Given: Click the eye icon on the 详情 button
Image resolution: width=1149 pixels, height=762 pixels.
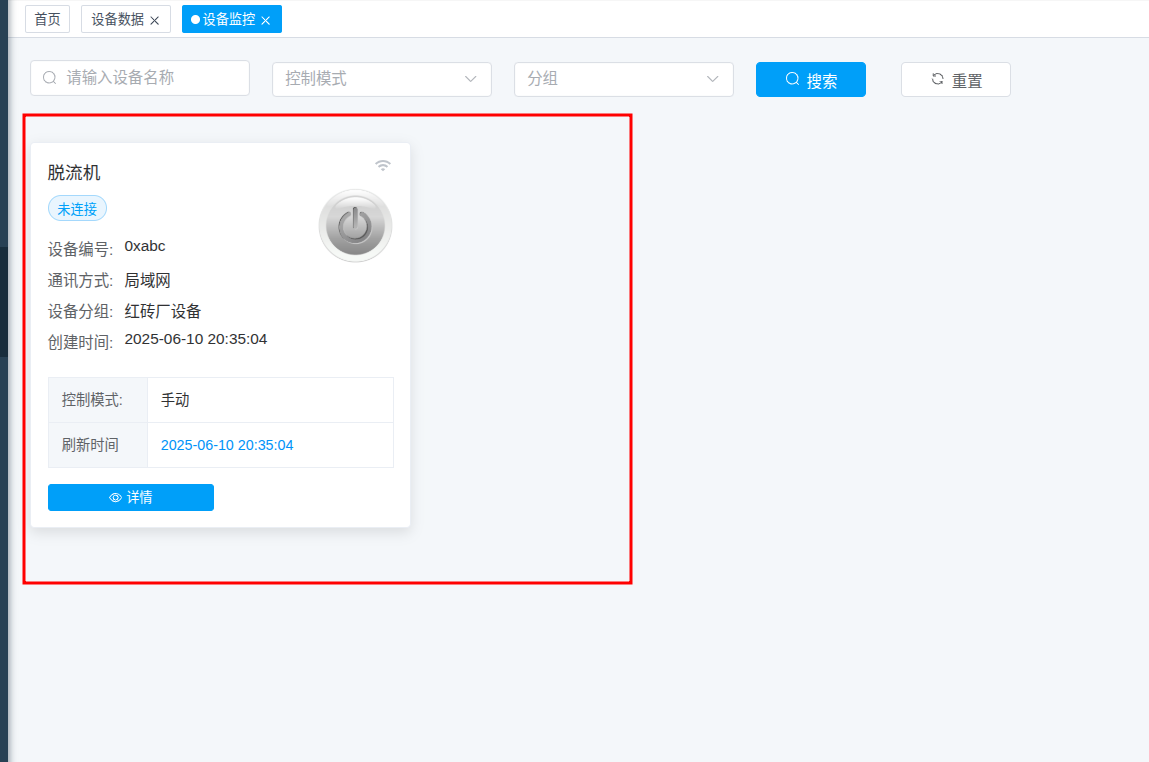Looking at the screenshot, I should coord(113,497).
